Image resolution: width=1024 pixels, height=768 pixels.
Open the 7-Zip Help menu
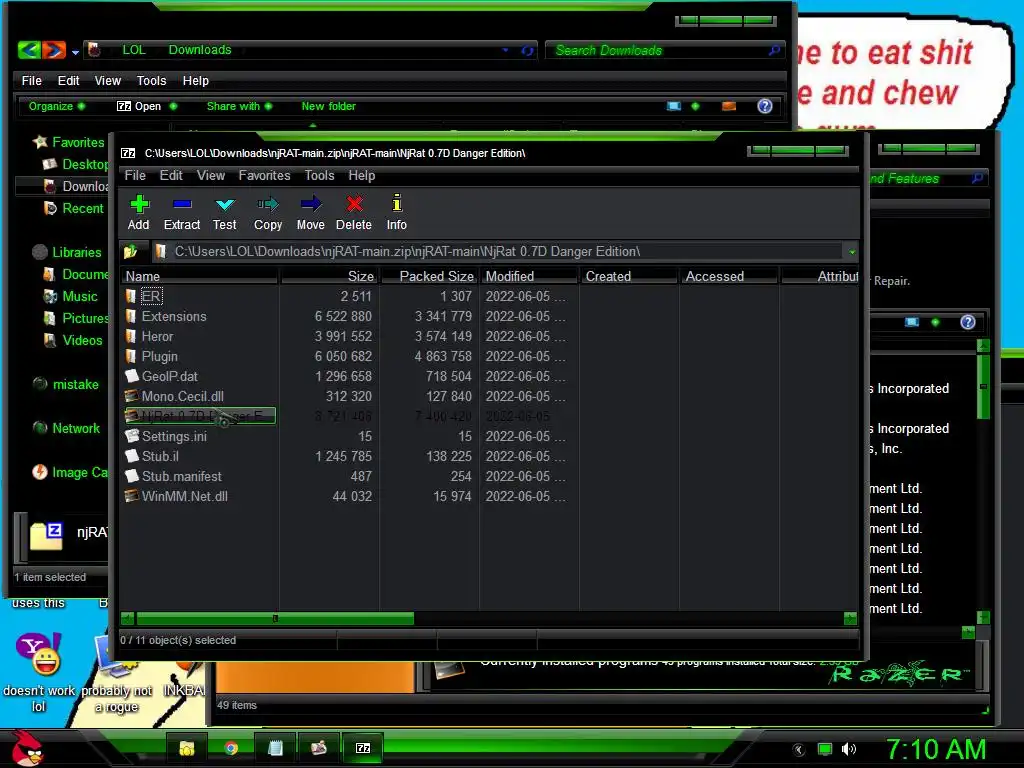pos(362,176)
